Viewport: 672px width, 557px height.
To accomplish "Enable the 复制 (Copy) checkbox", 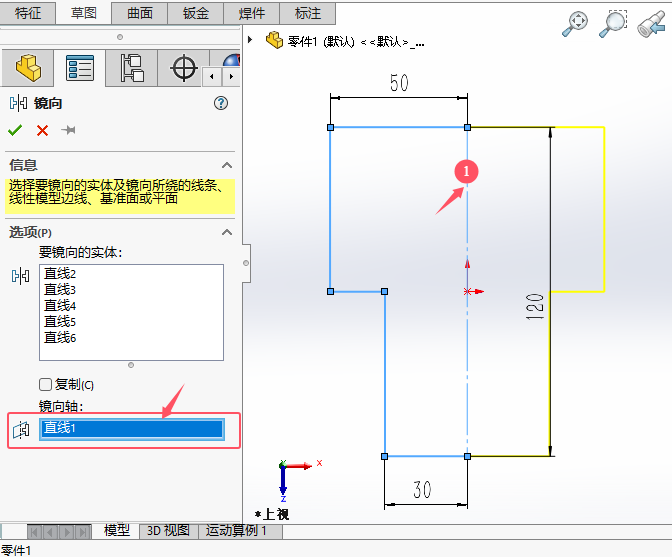I will (45, 384).
